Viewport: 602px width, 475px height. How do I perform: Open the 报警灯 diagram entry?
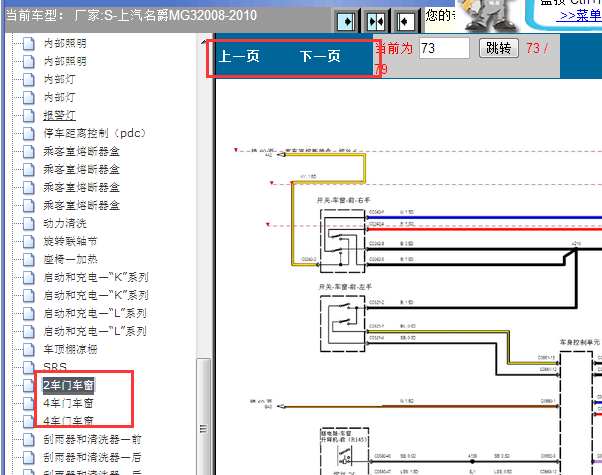point(60,115)
